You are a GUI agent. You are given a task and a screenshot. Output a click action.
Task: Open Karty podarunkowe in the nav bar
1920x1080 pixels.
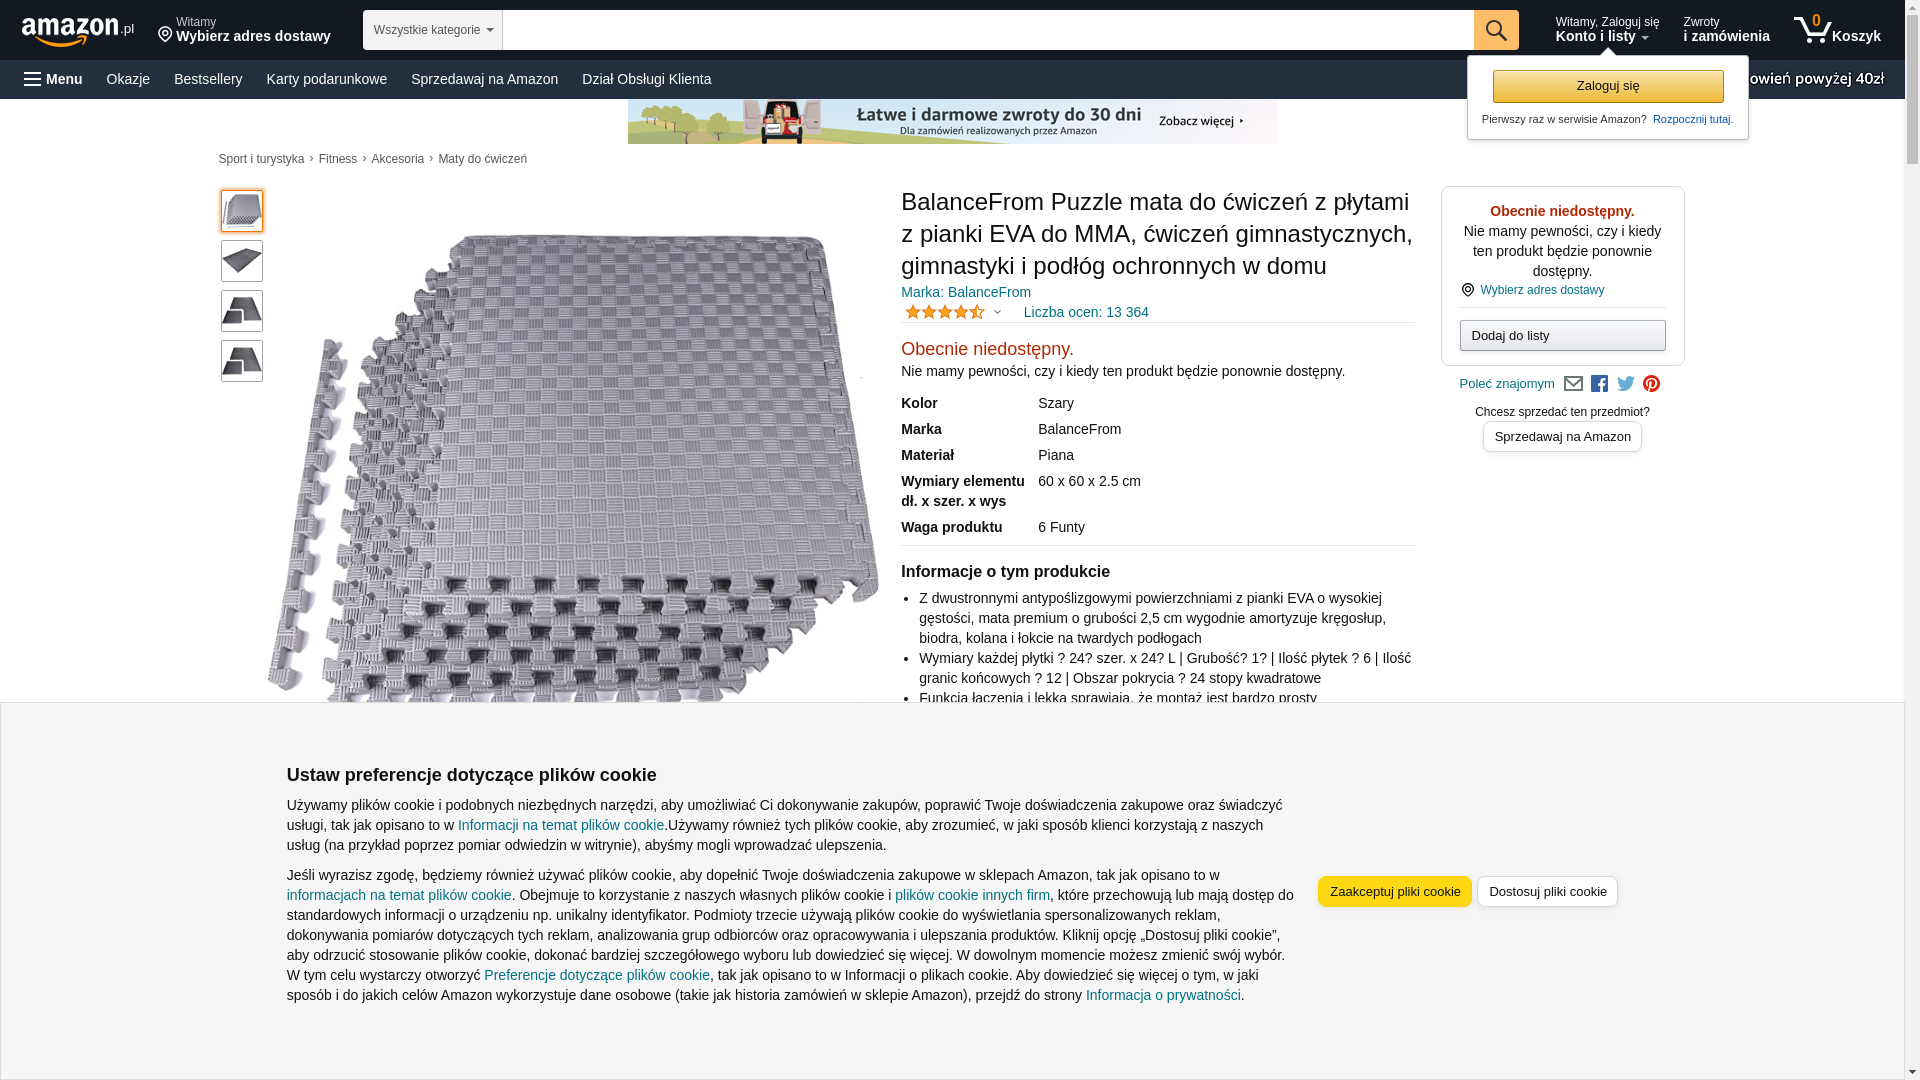pyautogui.click(x=326, y=79)
